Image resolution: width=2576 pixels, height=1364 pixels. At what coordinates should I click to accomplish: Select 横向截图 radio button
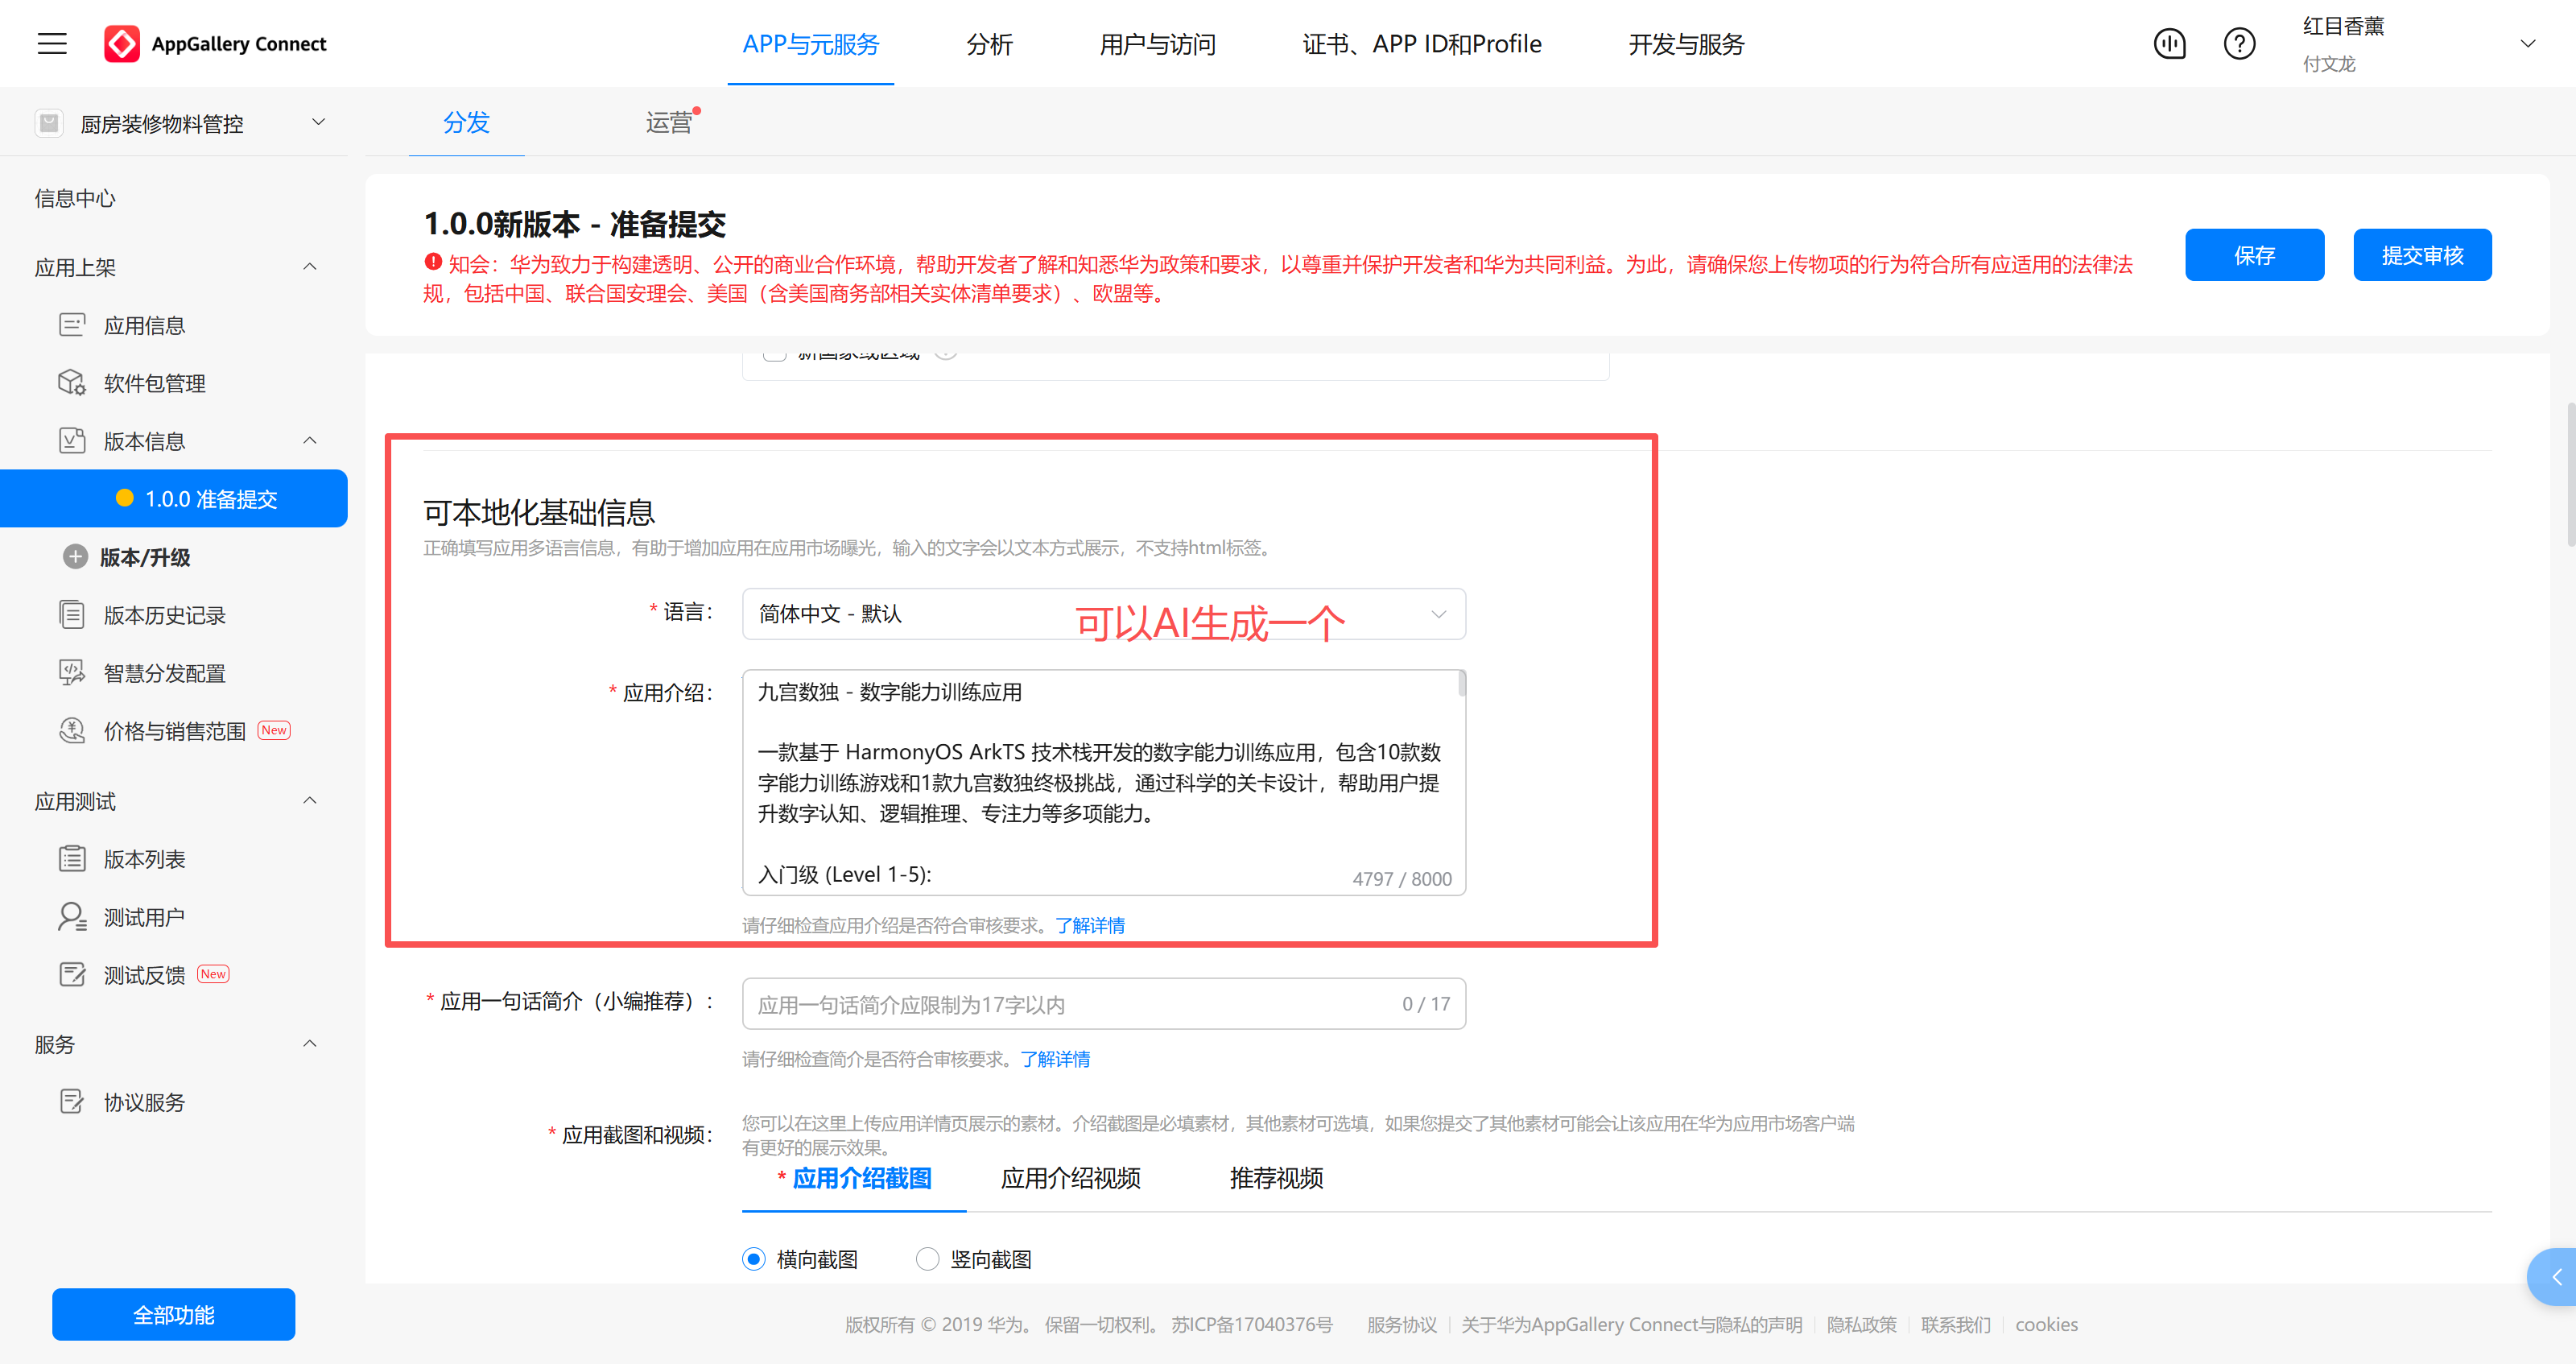pyautogui.click(x=754, y=1259)
